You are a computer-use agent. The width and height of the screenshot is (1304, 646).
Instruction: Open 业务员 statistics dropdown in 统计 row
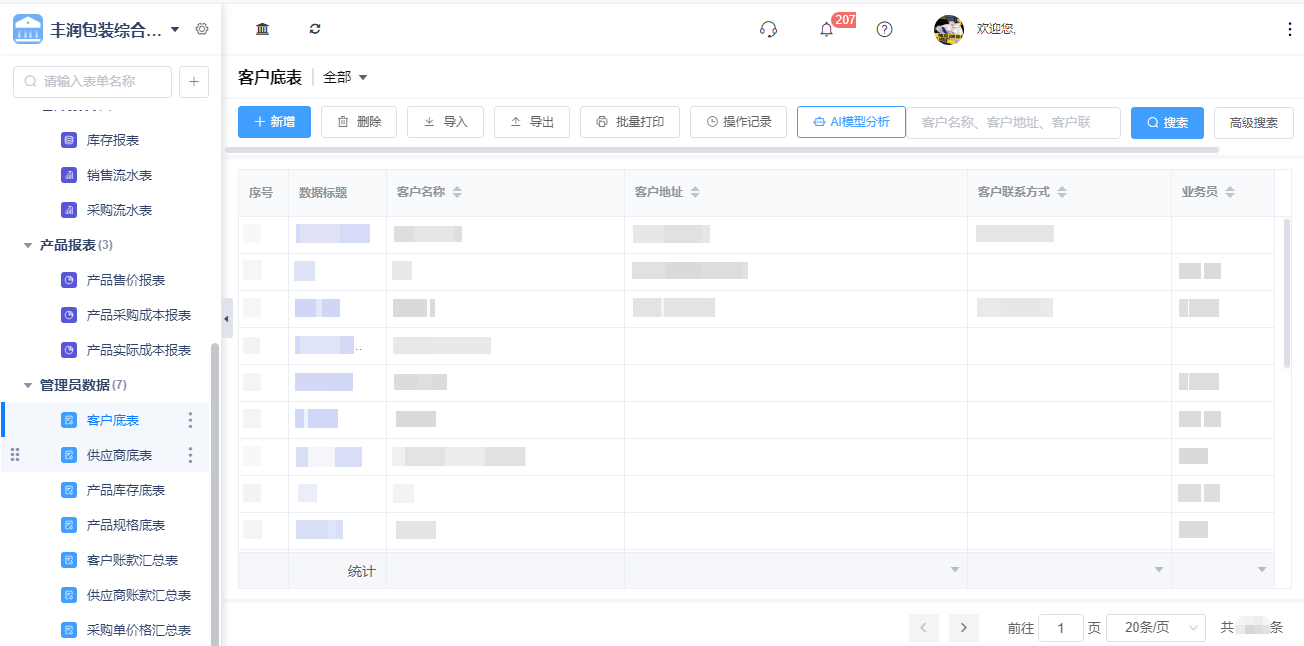[x=1262, y=570]
